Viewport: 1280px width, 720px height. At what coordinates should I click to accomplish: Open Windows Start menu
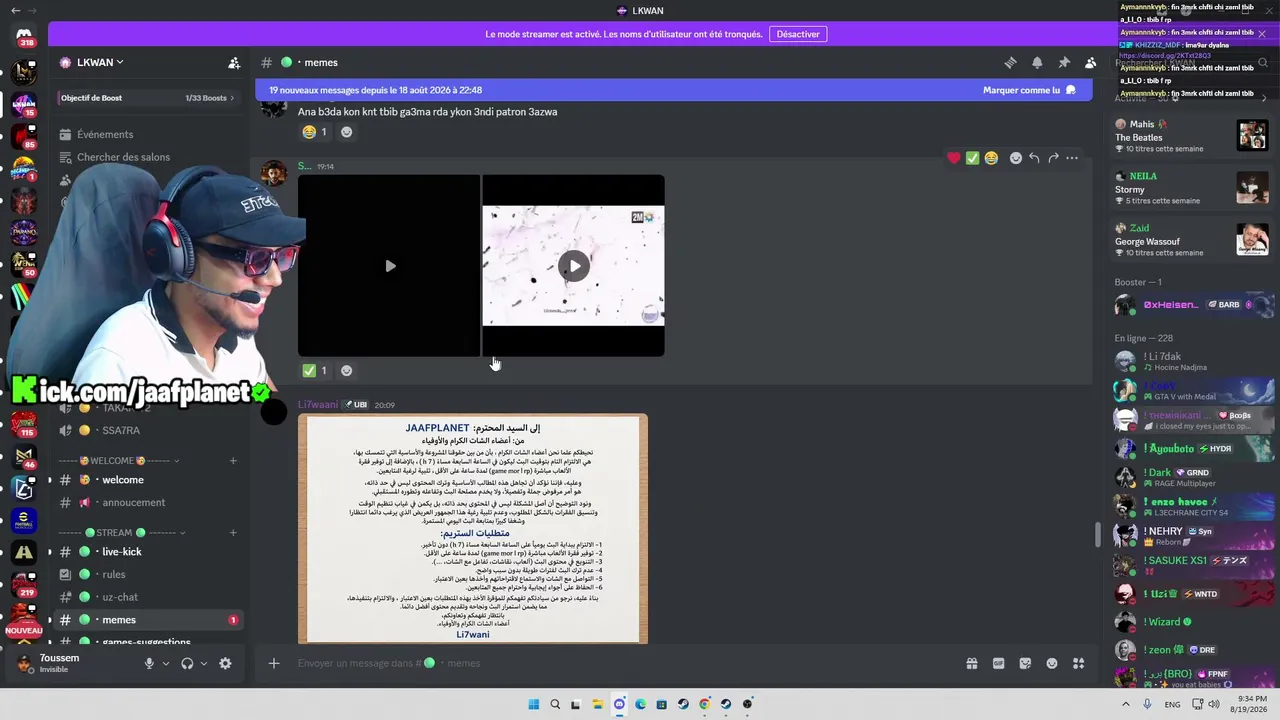(x=534, y=704)
